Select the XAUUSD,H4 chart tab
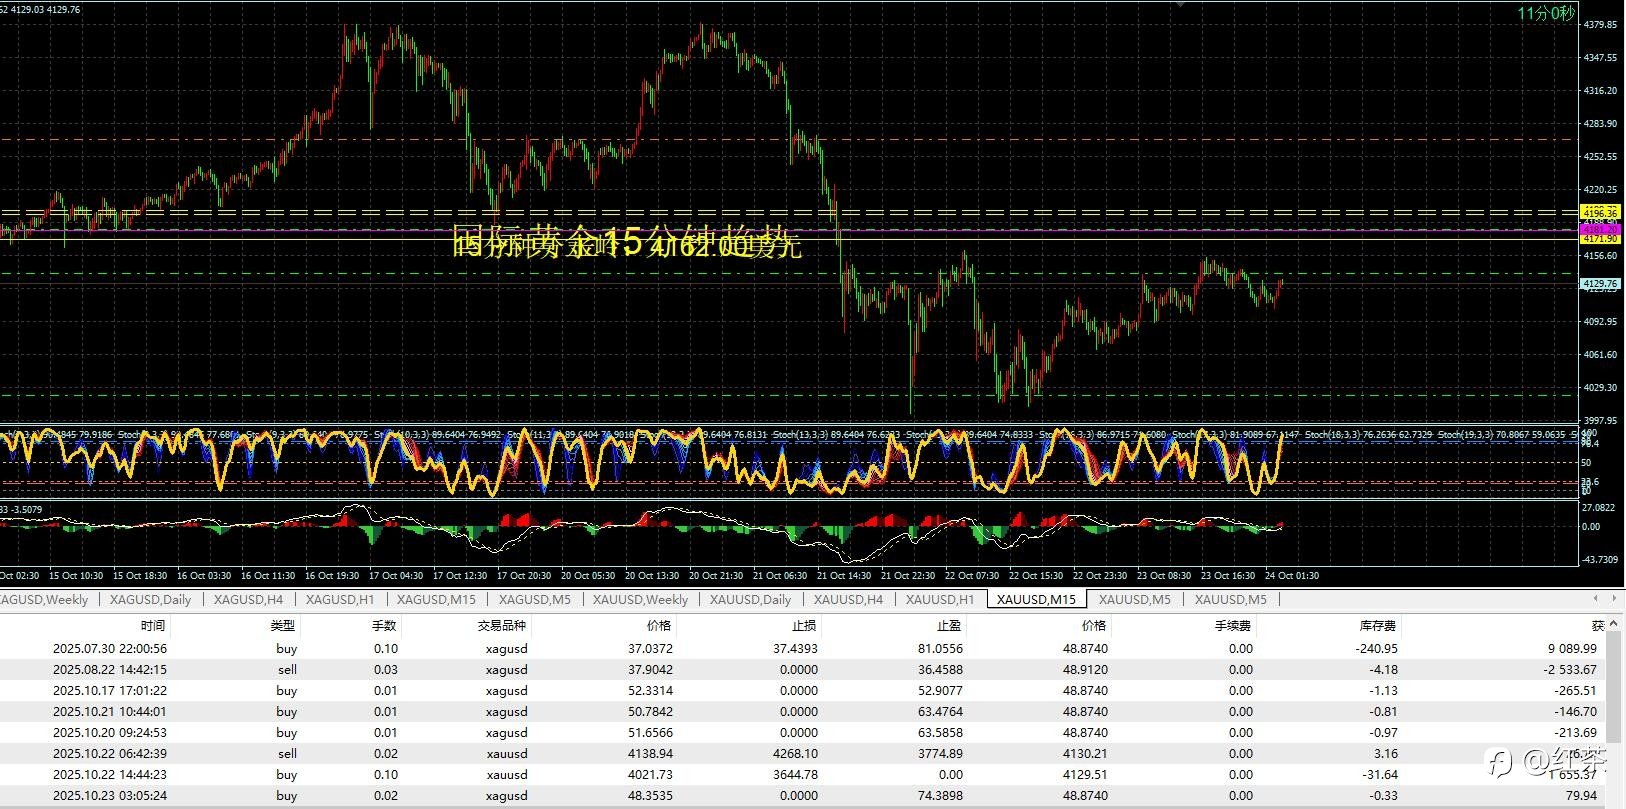Image resolution: width=1626 pixels, height=809 pixels. click(848, 599)
